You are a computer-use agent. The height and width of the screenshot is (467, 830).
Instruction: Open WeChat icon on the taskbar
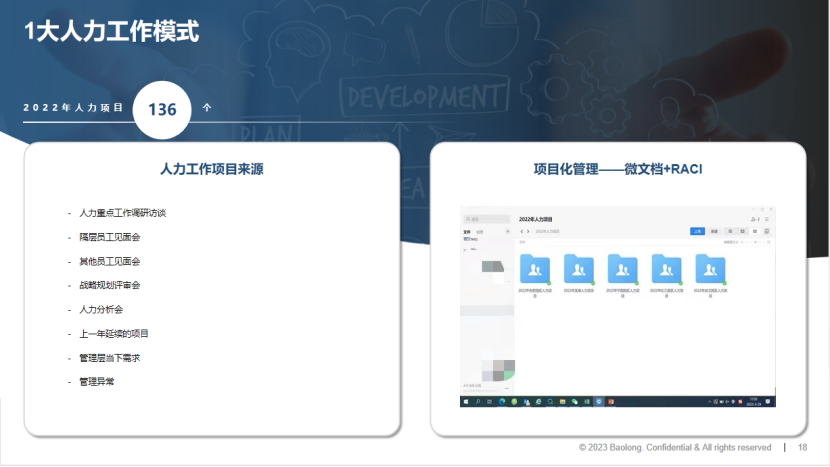point(574,402)
